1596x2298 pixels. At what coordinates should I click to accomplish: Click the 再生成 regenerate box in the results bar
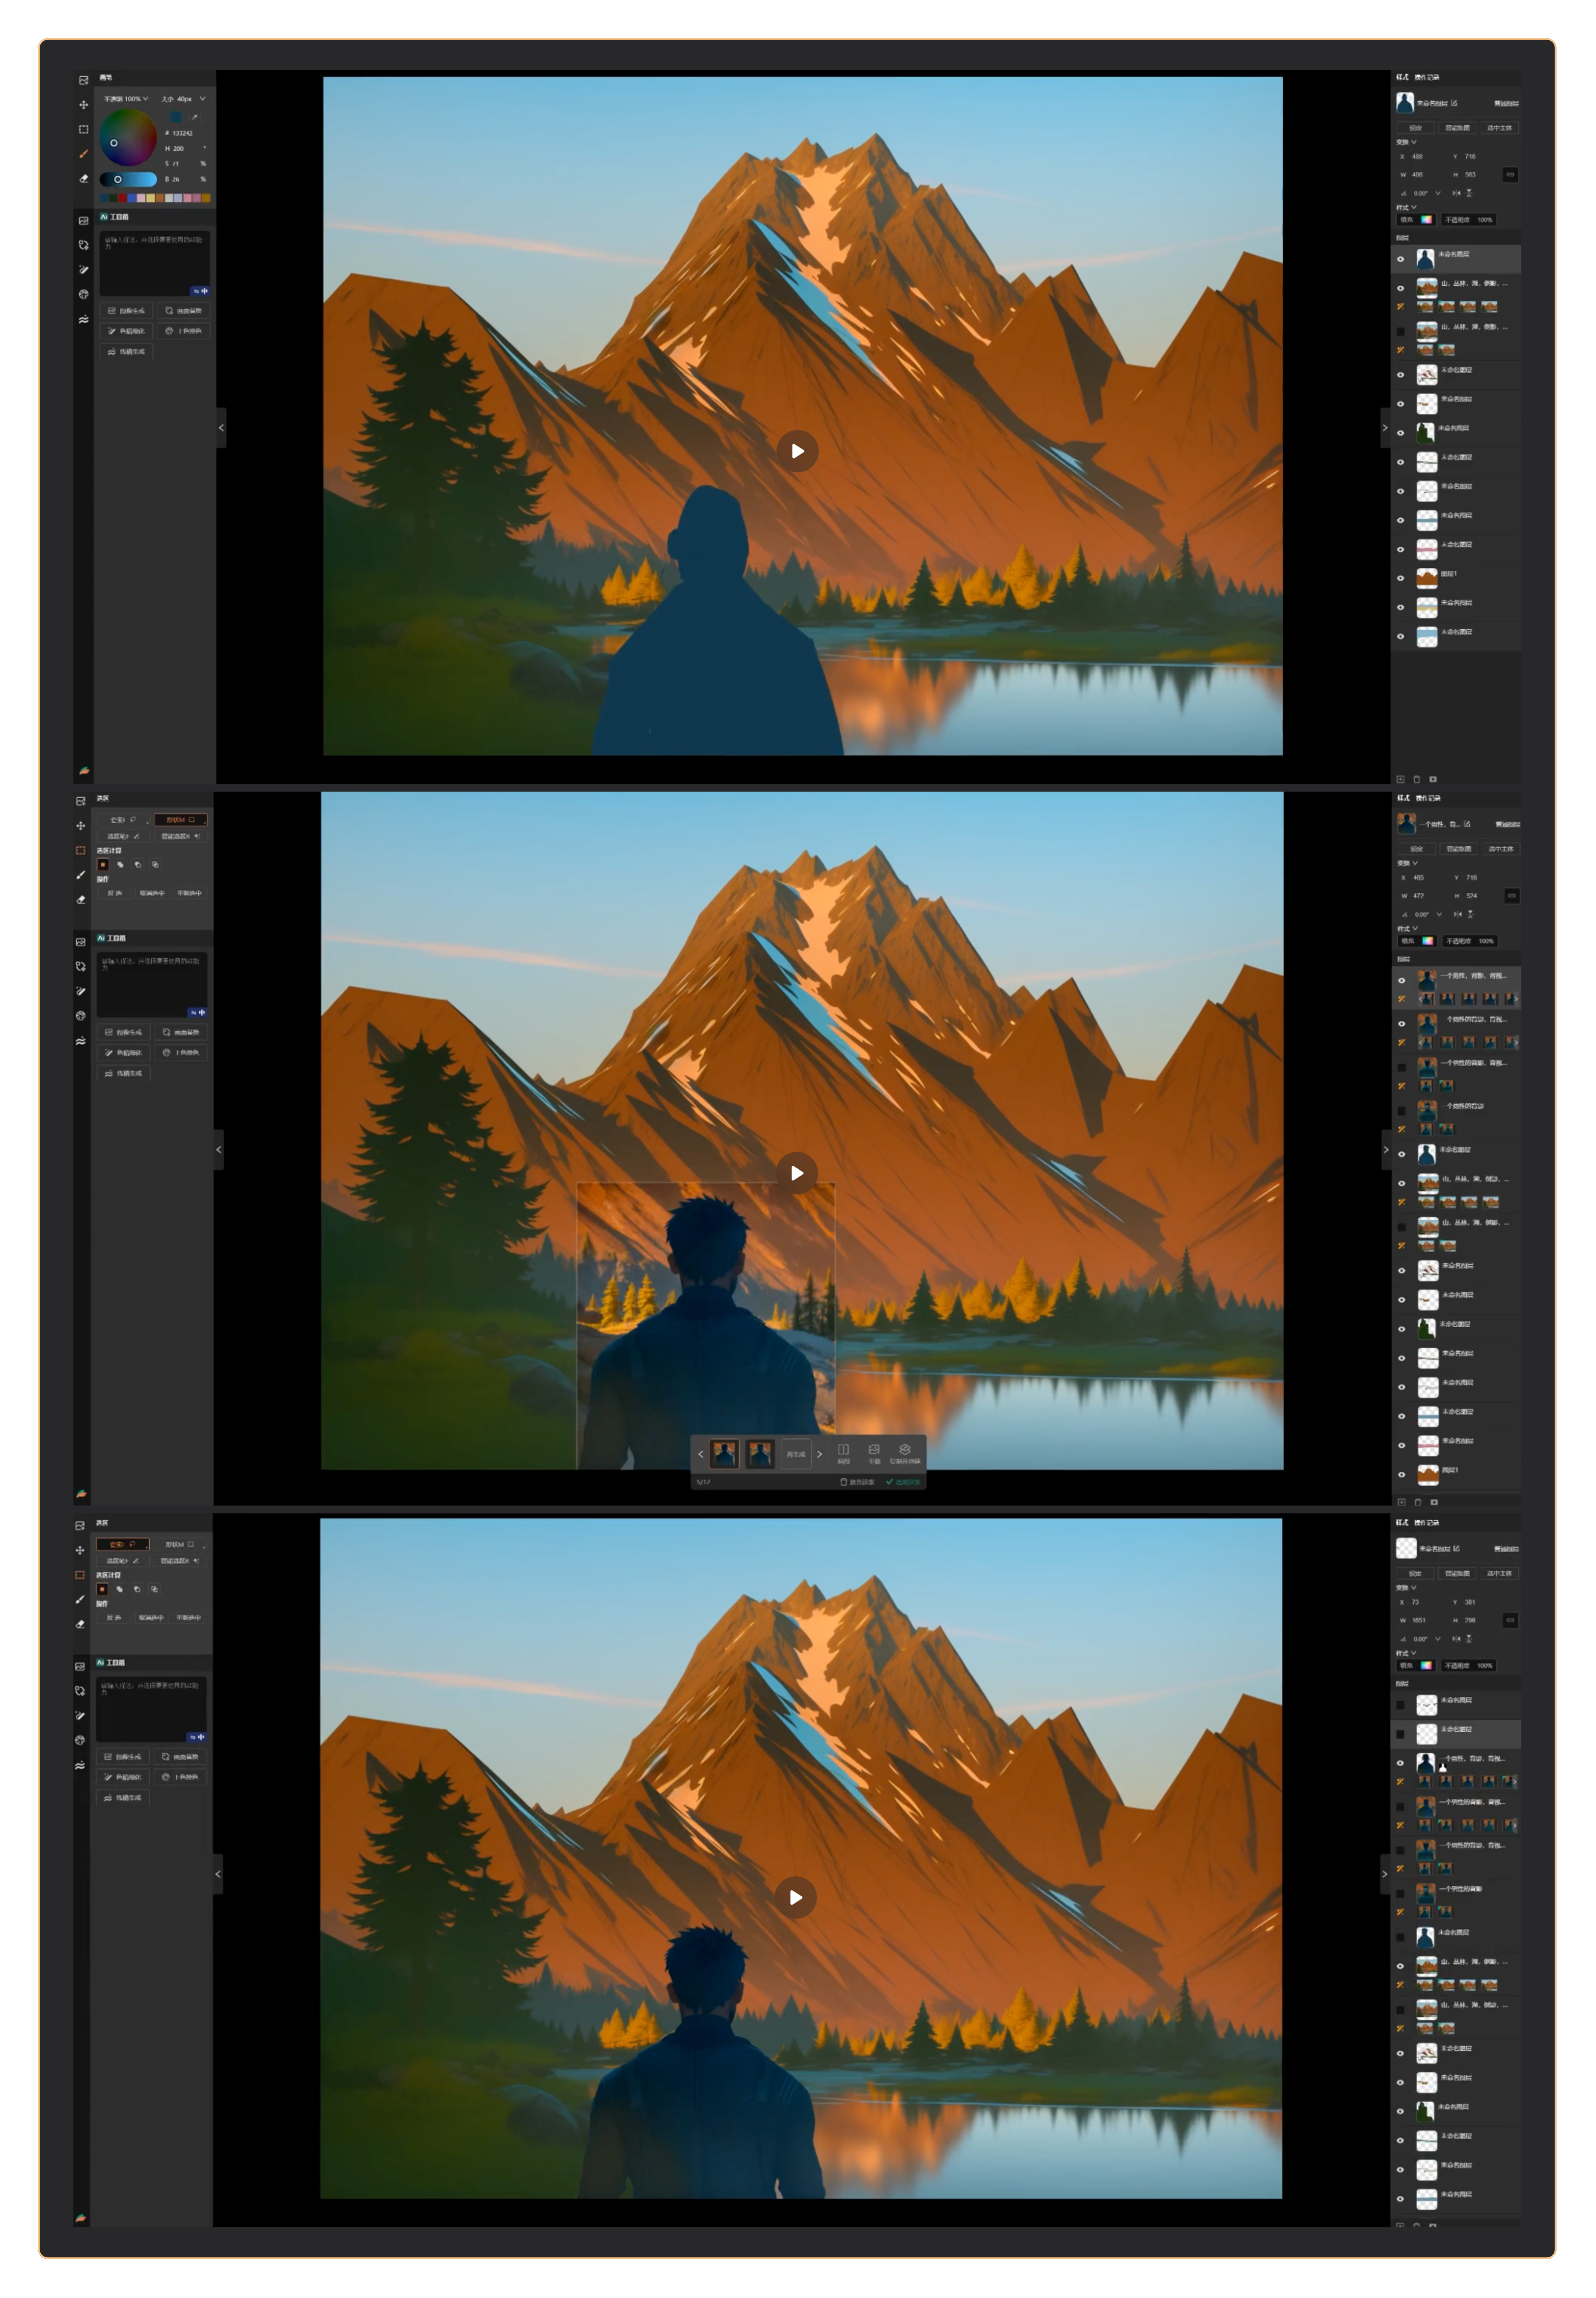pyautogui.click(x=796, y=1454)
